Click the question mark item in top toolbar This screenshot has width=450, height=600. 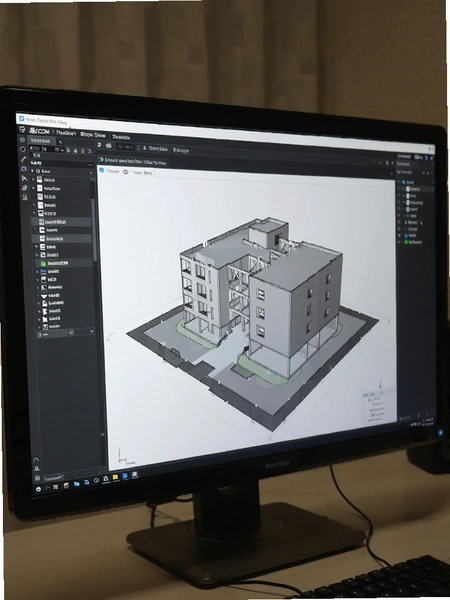click(x=181, y=150)
